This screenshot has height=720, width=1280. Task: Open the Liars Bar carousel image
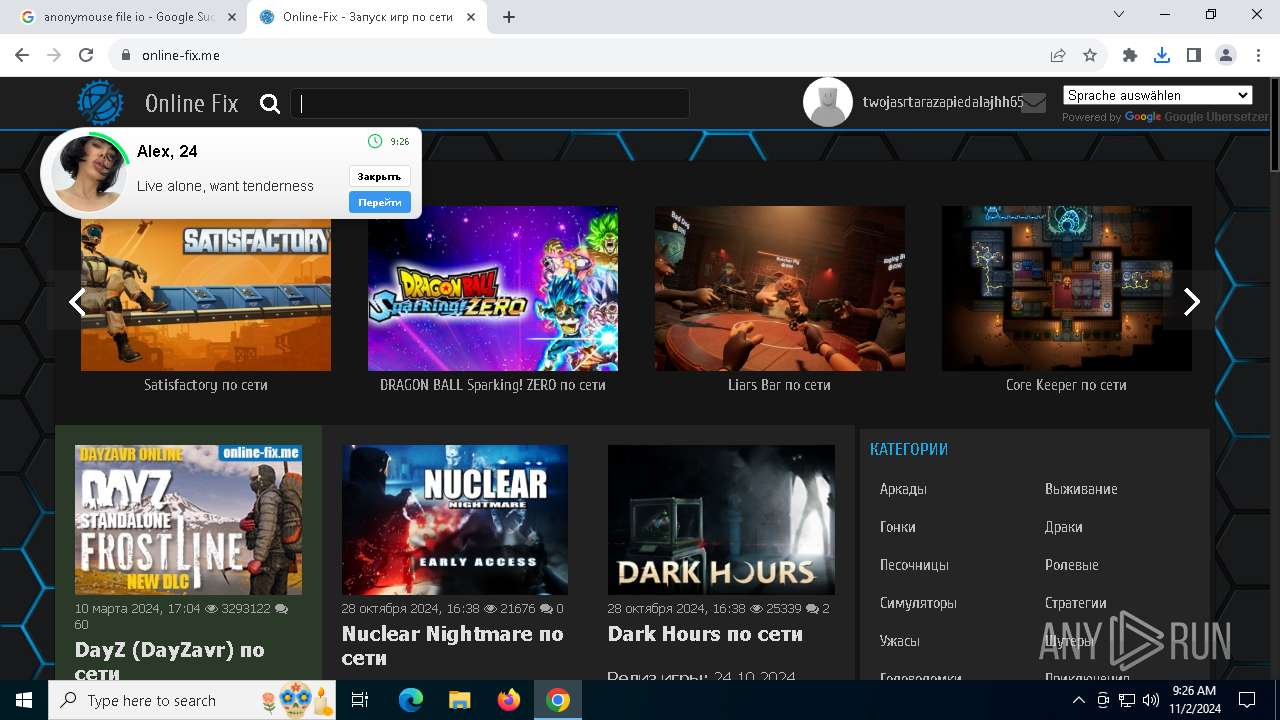[x=780, y=288]
